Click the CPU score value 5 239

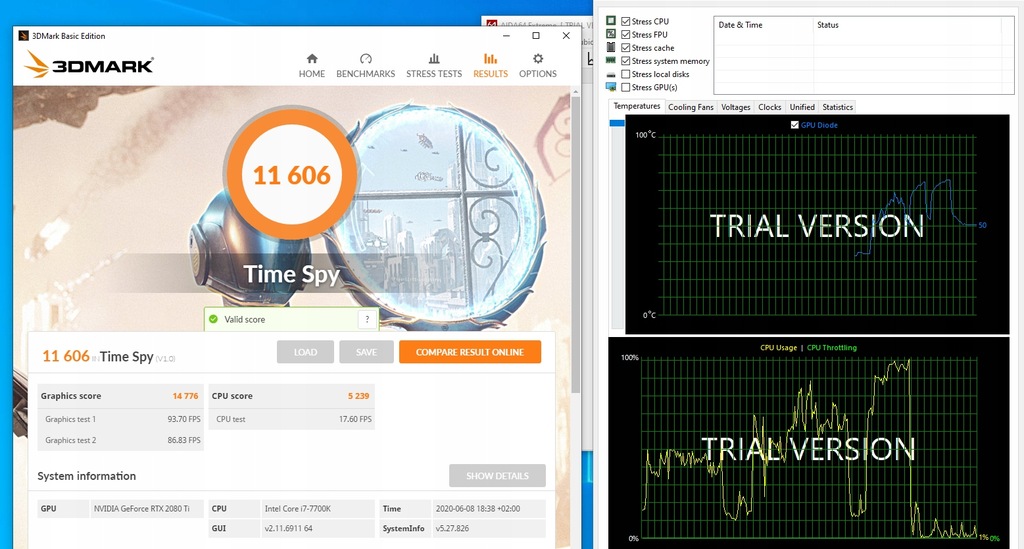pyautogui.click(x=359, y=396)
